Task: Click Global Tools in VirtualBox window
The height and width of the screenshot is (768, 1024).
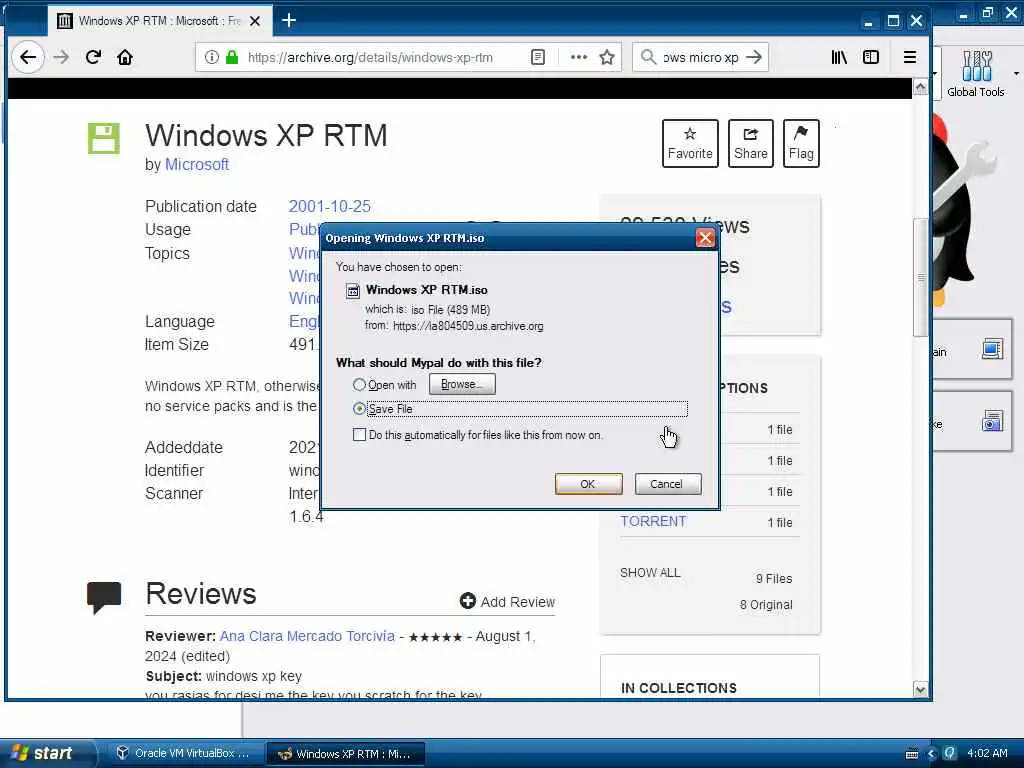Action: coord(976,74)
